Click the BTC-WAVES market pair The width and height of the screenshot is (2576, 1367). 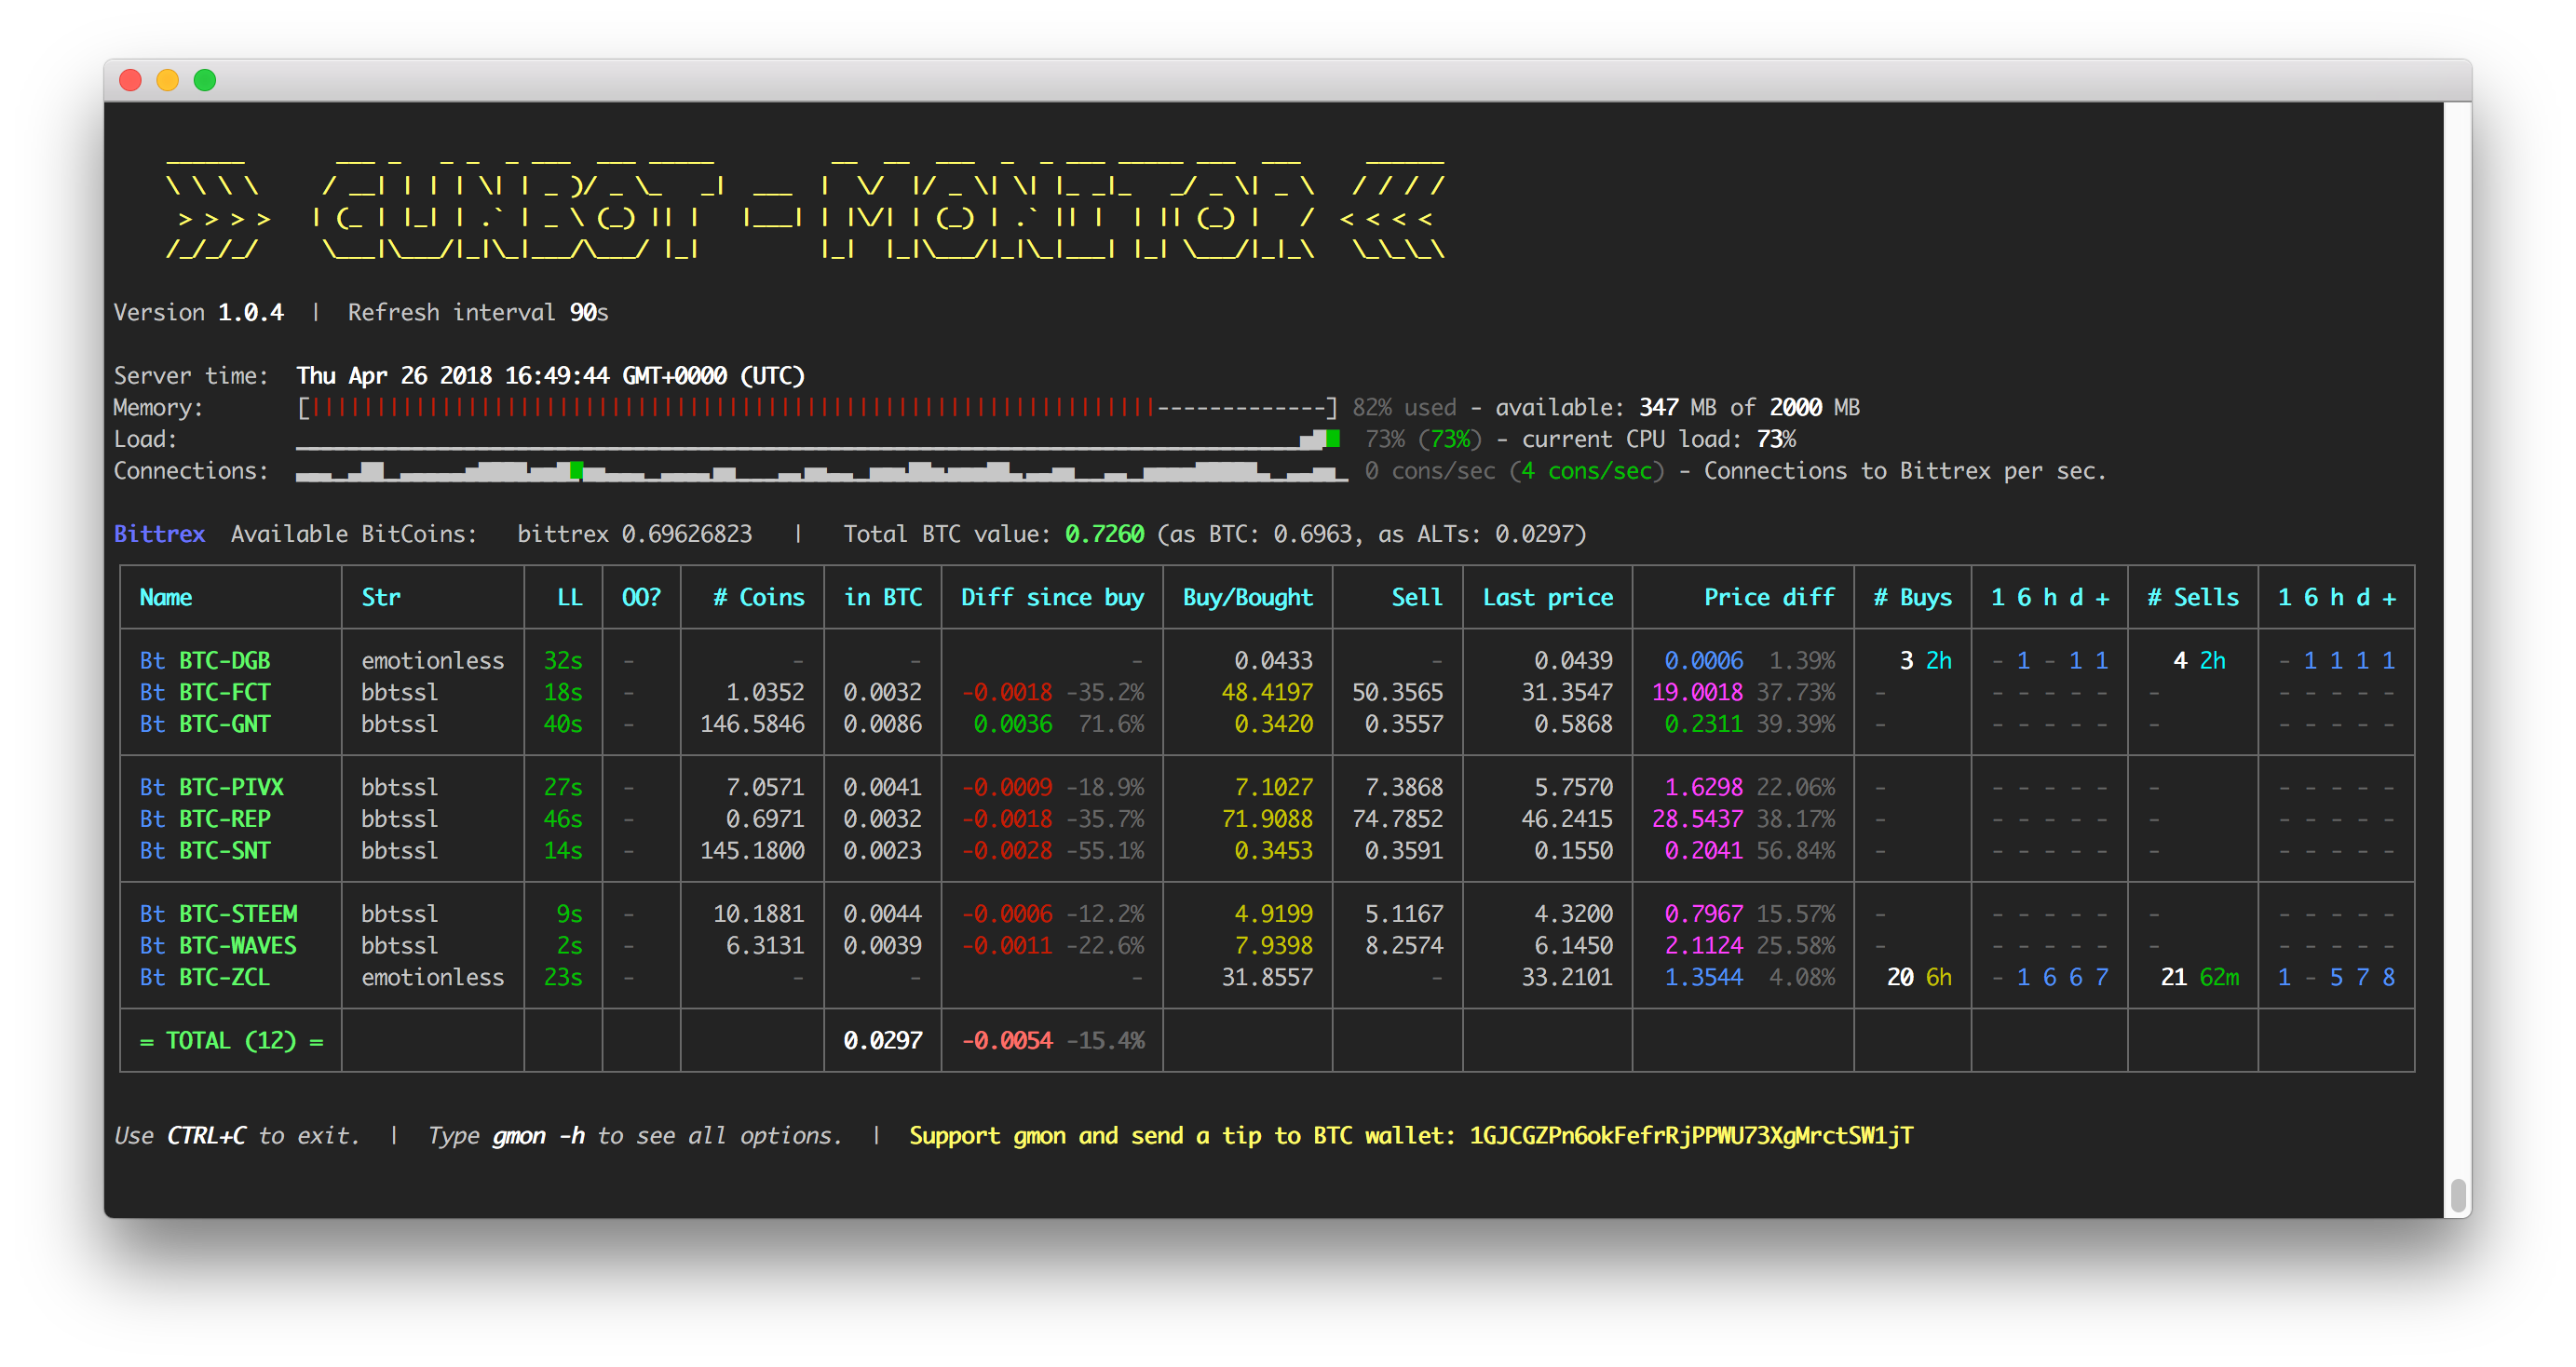[x=237, y=945]
